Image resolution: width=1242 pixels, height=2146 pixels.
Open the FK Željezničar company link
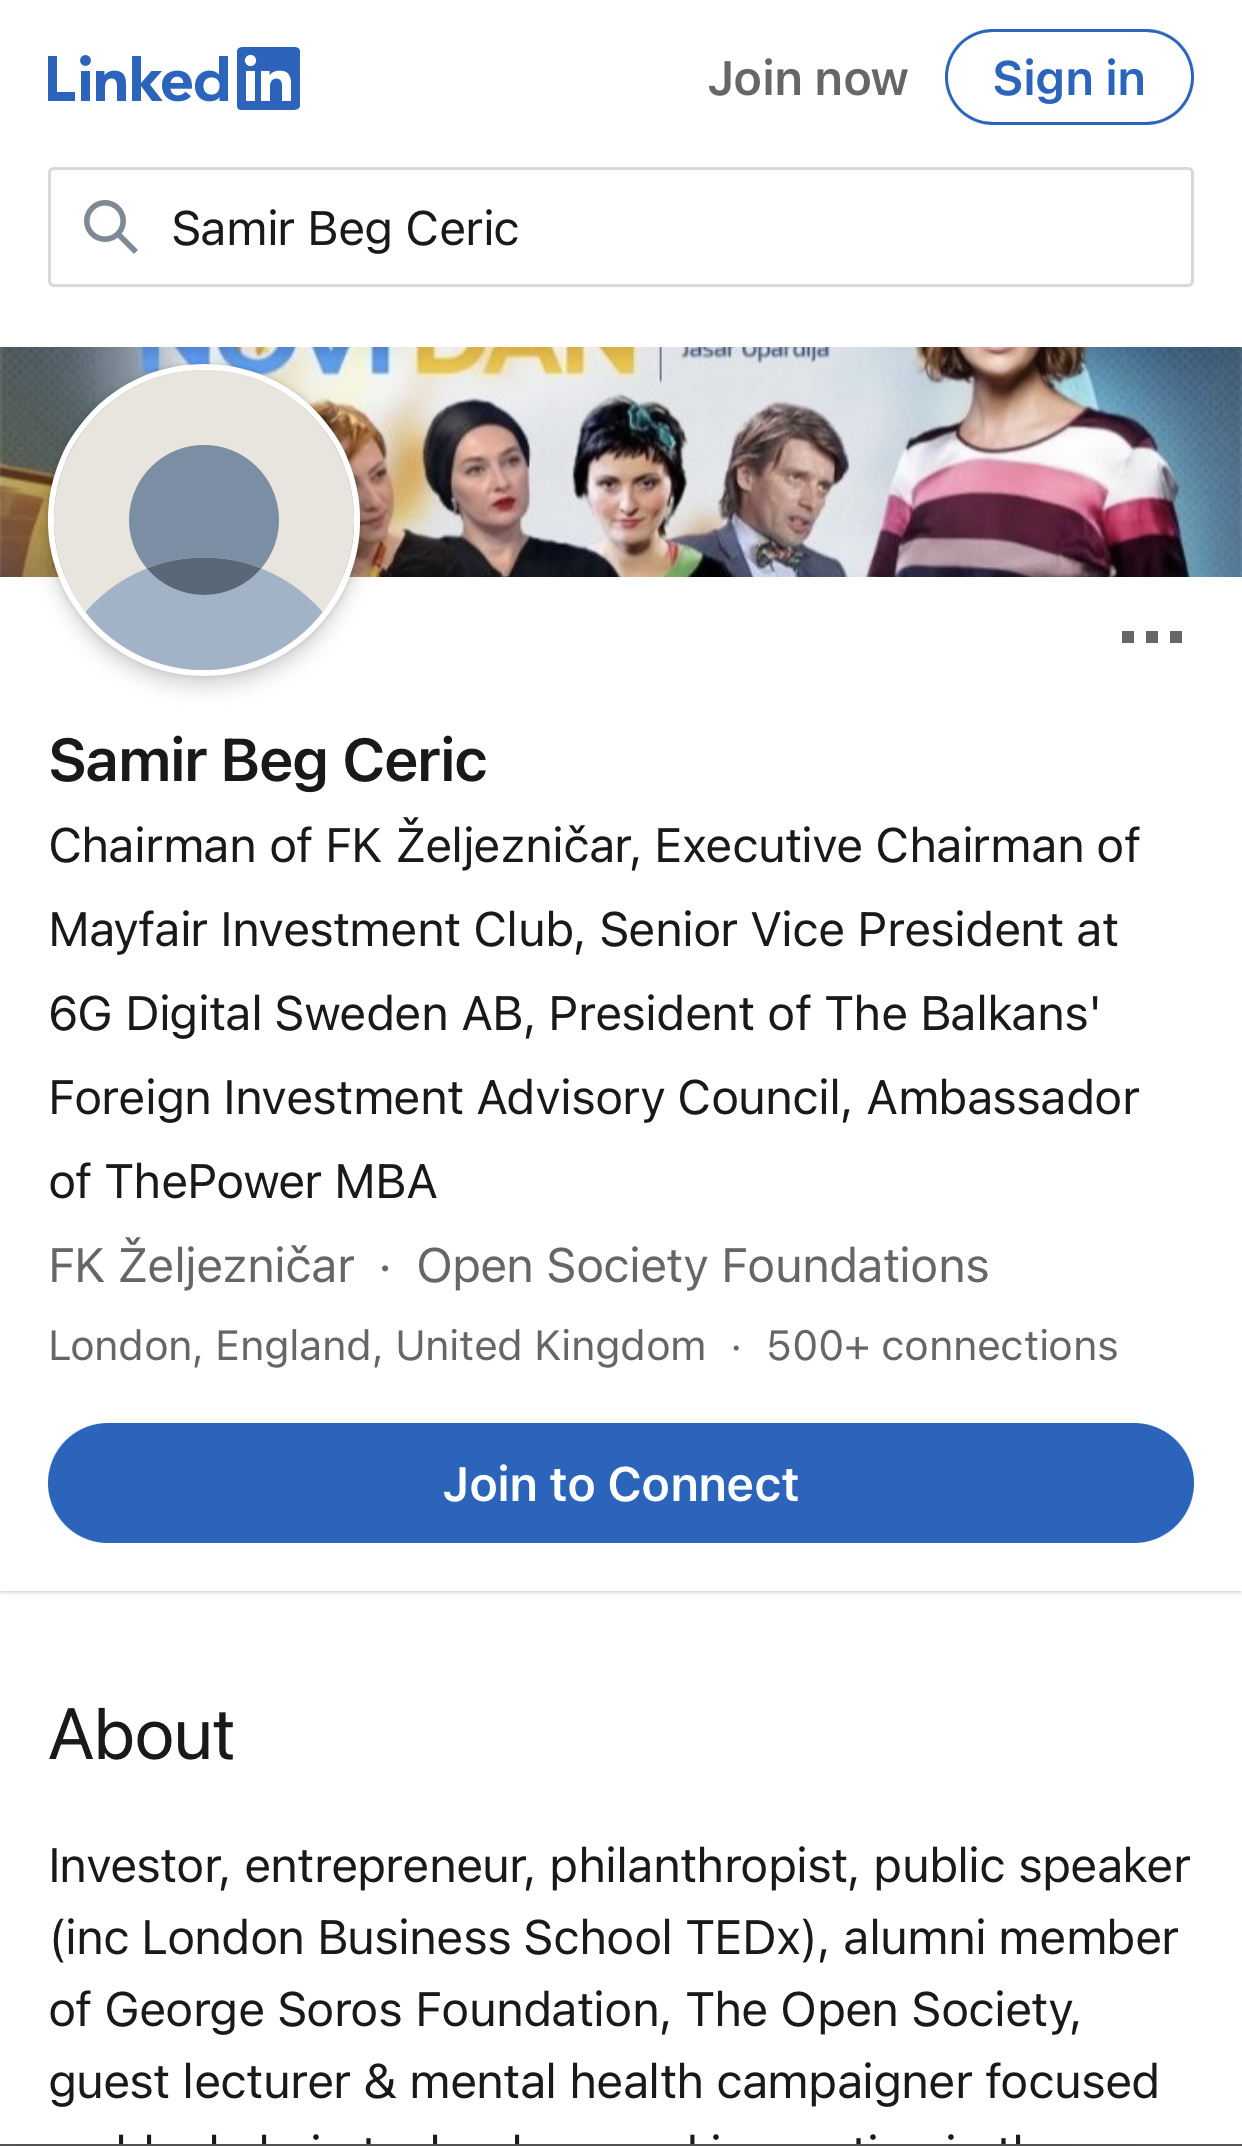[x=202, y=1266]
